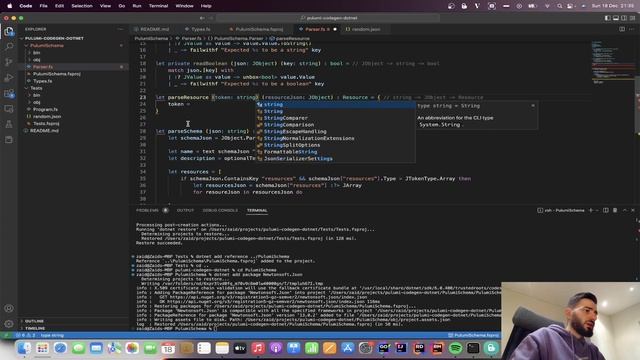Open the new terminal launch profile dropdown
The width and height of the screenshot is (640, 360).
click(x=597, y=210)
